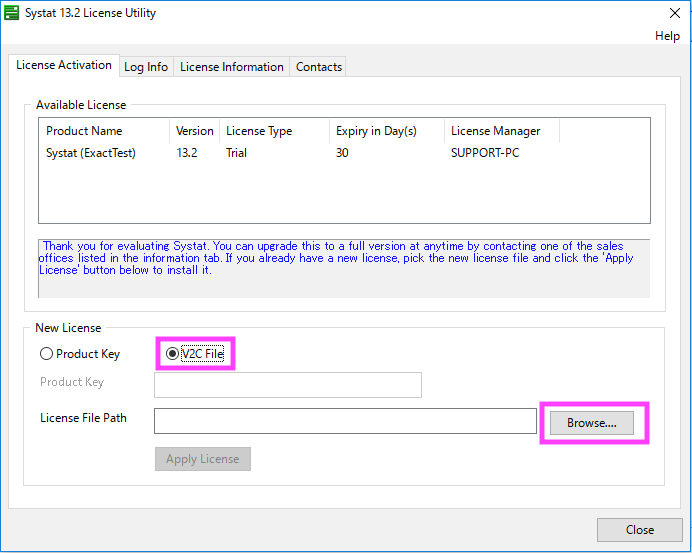
Task: Click the Expiry in Day(s) column header
Action: [387, 131]
